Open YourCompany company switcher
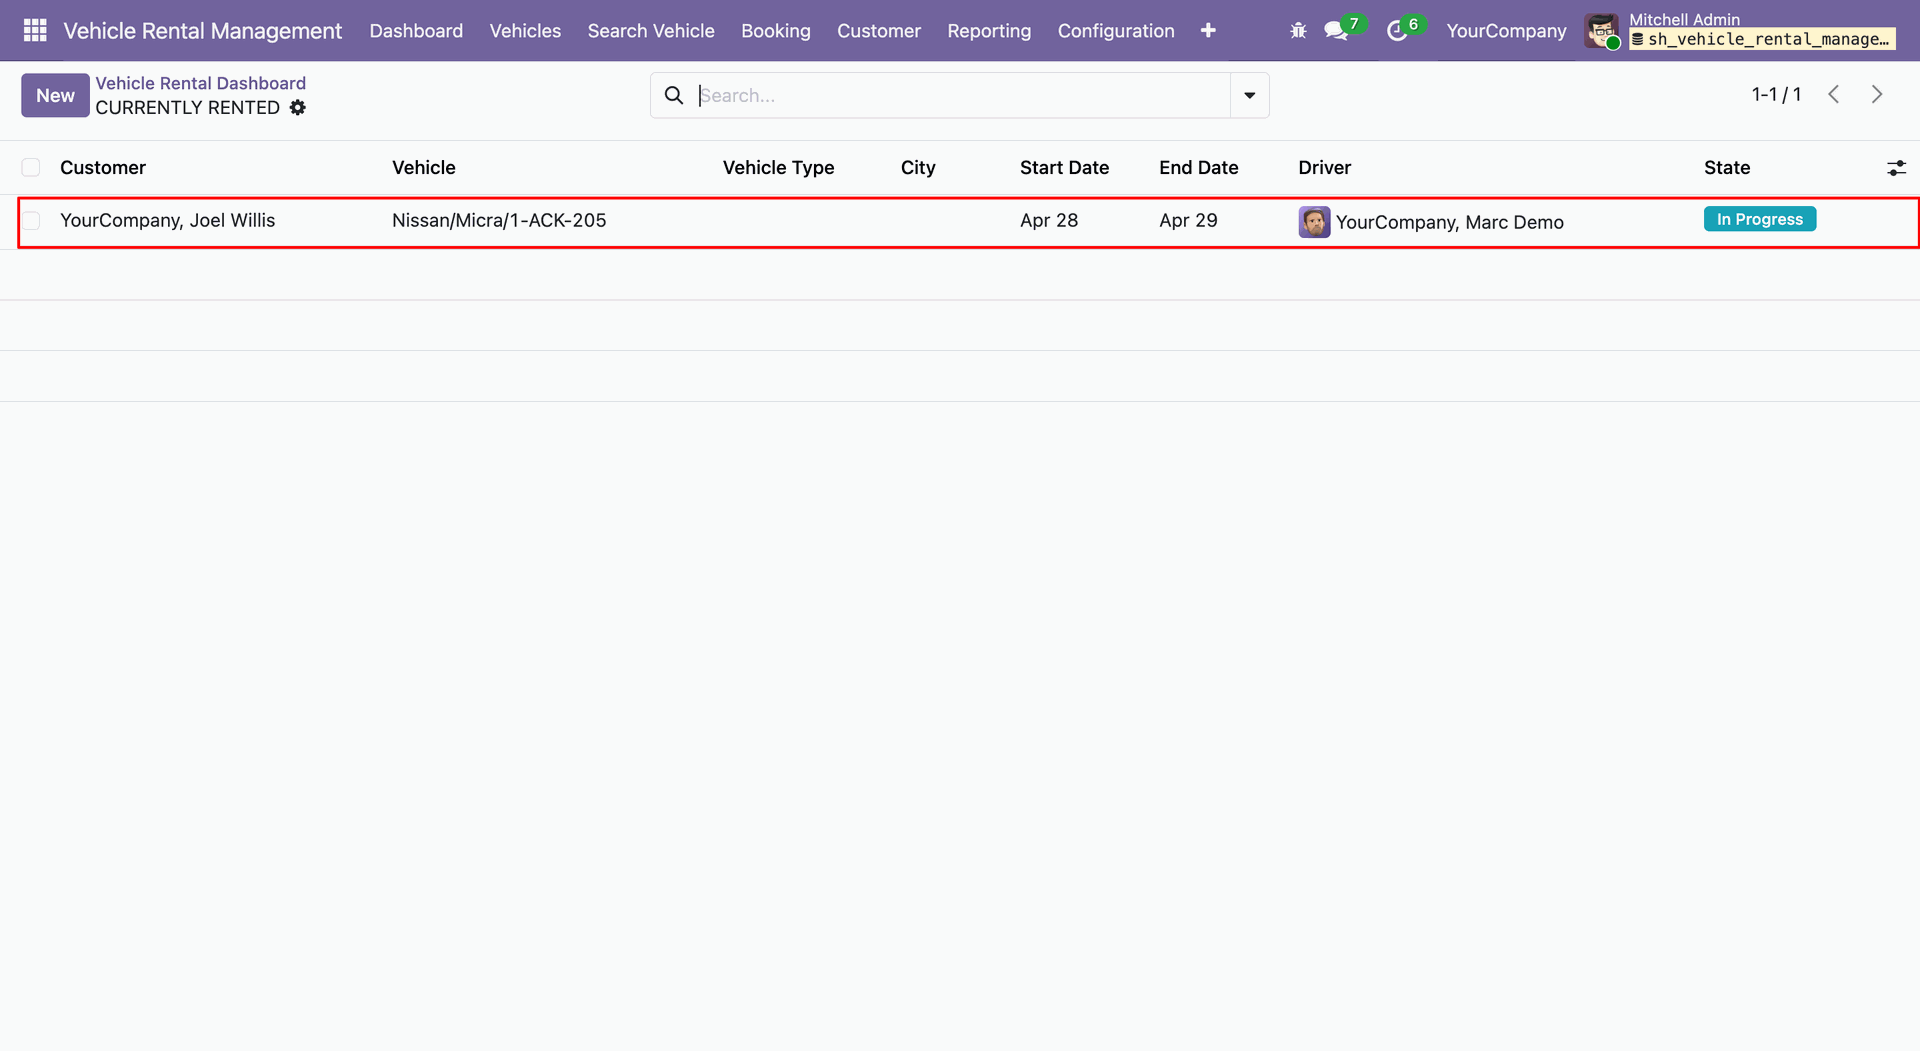The width and height of the screenshot is (1920, 1051). 1506,31
